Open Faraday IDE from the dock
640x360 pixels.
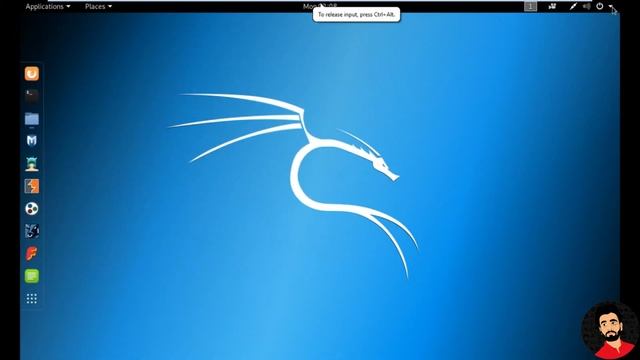pyautogui.click(x=31, y=253)
